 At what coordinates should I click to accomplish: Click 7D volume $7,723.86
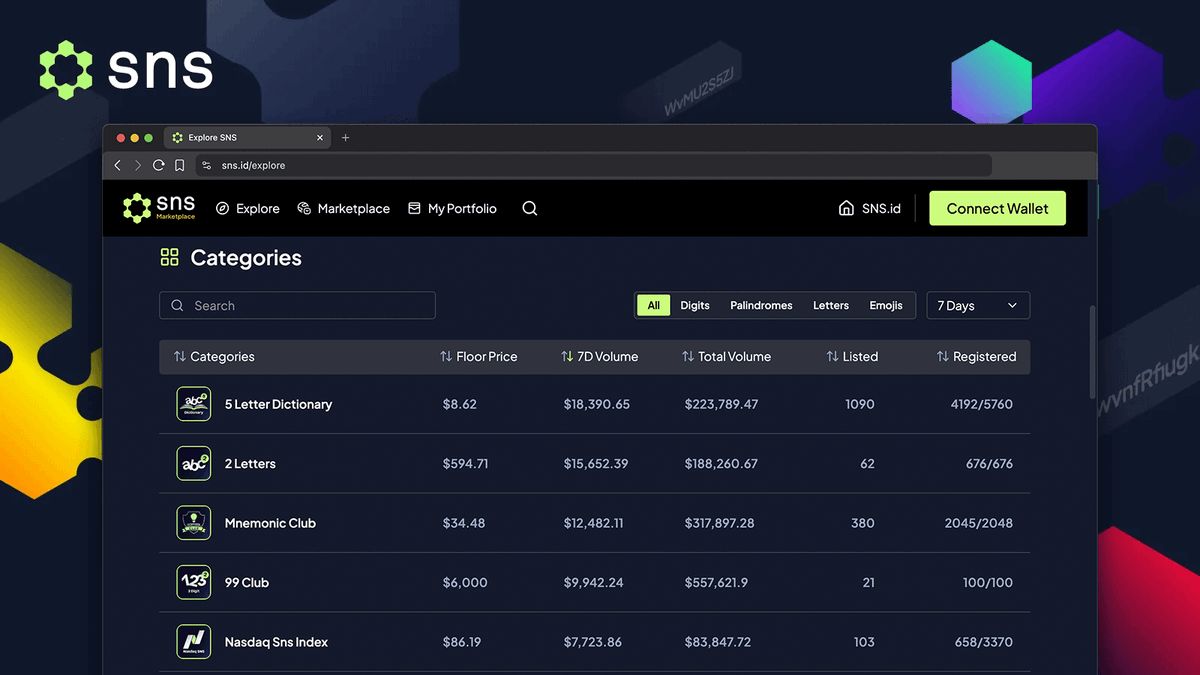(593, 642)
